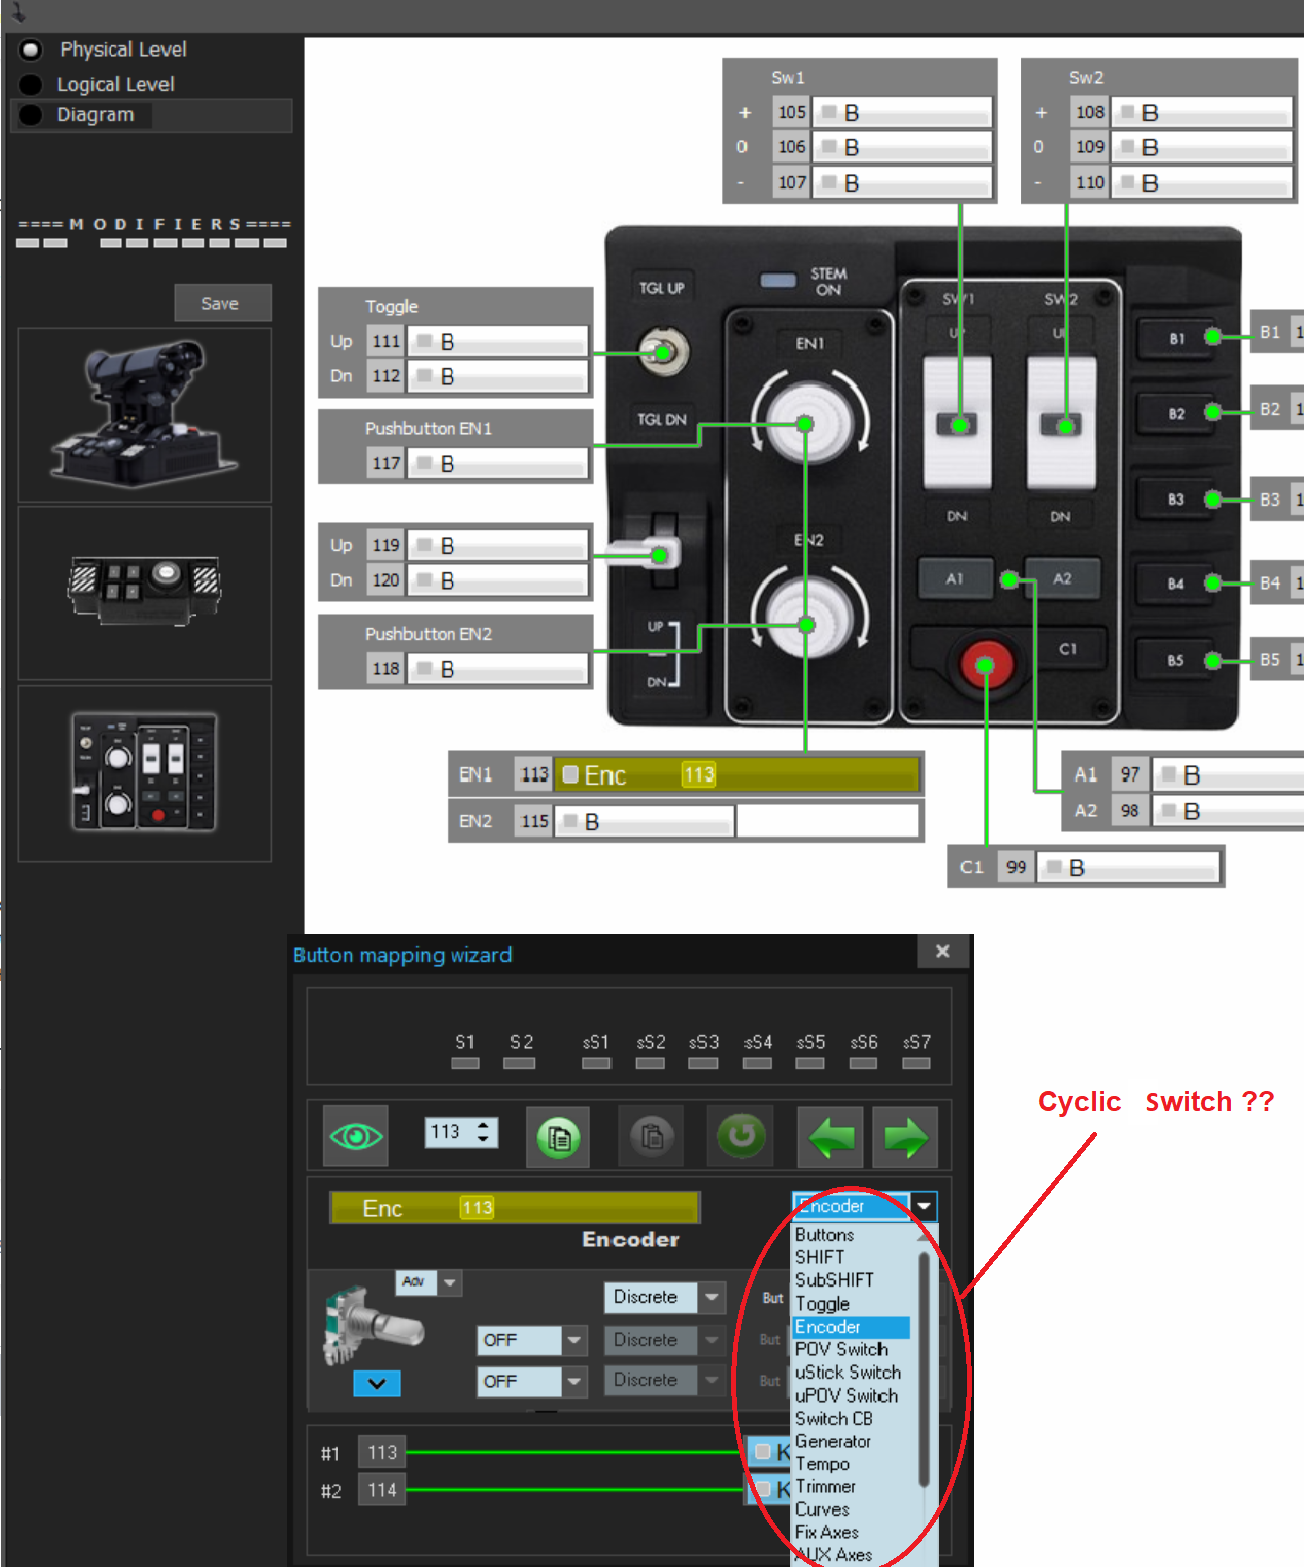Screen dimensions: 1304x1567
Task: Toggle the sS1 subshift indicator
Action: click(x=597, y=1063)
